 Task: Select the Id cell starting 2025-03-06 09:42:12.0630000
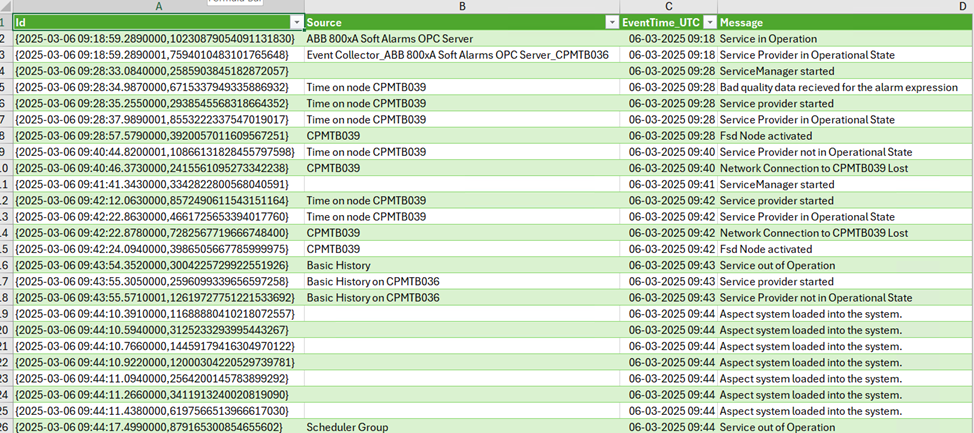(x=159, y=200)
